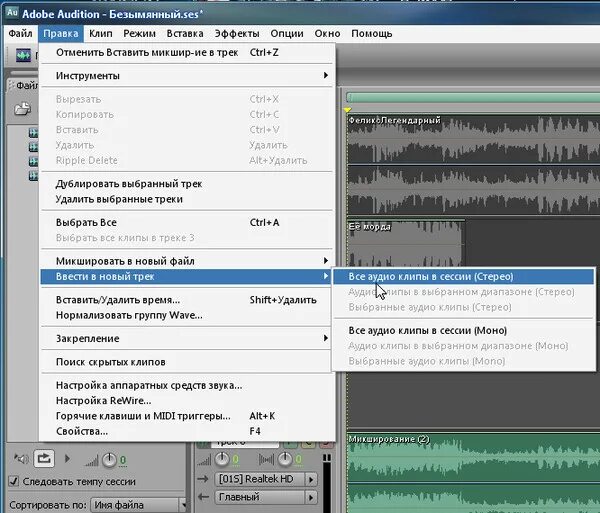Image resolution: width=600 pixels, height=513 pixels.
Task: Adjust the track pan knob
Action: pyautogui.click(x=285, y=459)
